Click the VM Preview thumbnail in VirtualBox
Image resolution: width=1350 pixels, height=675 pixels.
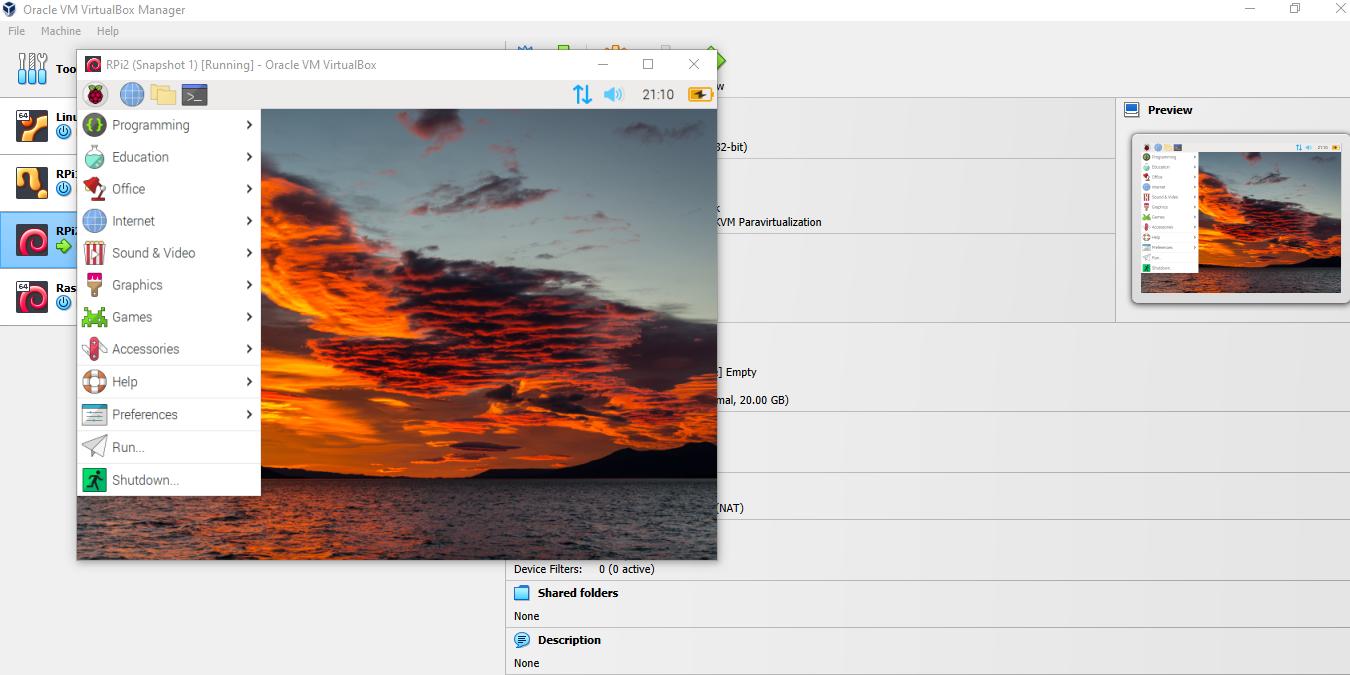(x=1238, y=220)
